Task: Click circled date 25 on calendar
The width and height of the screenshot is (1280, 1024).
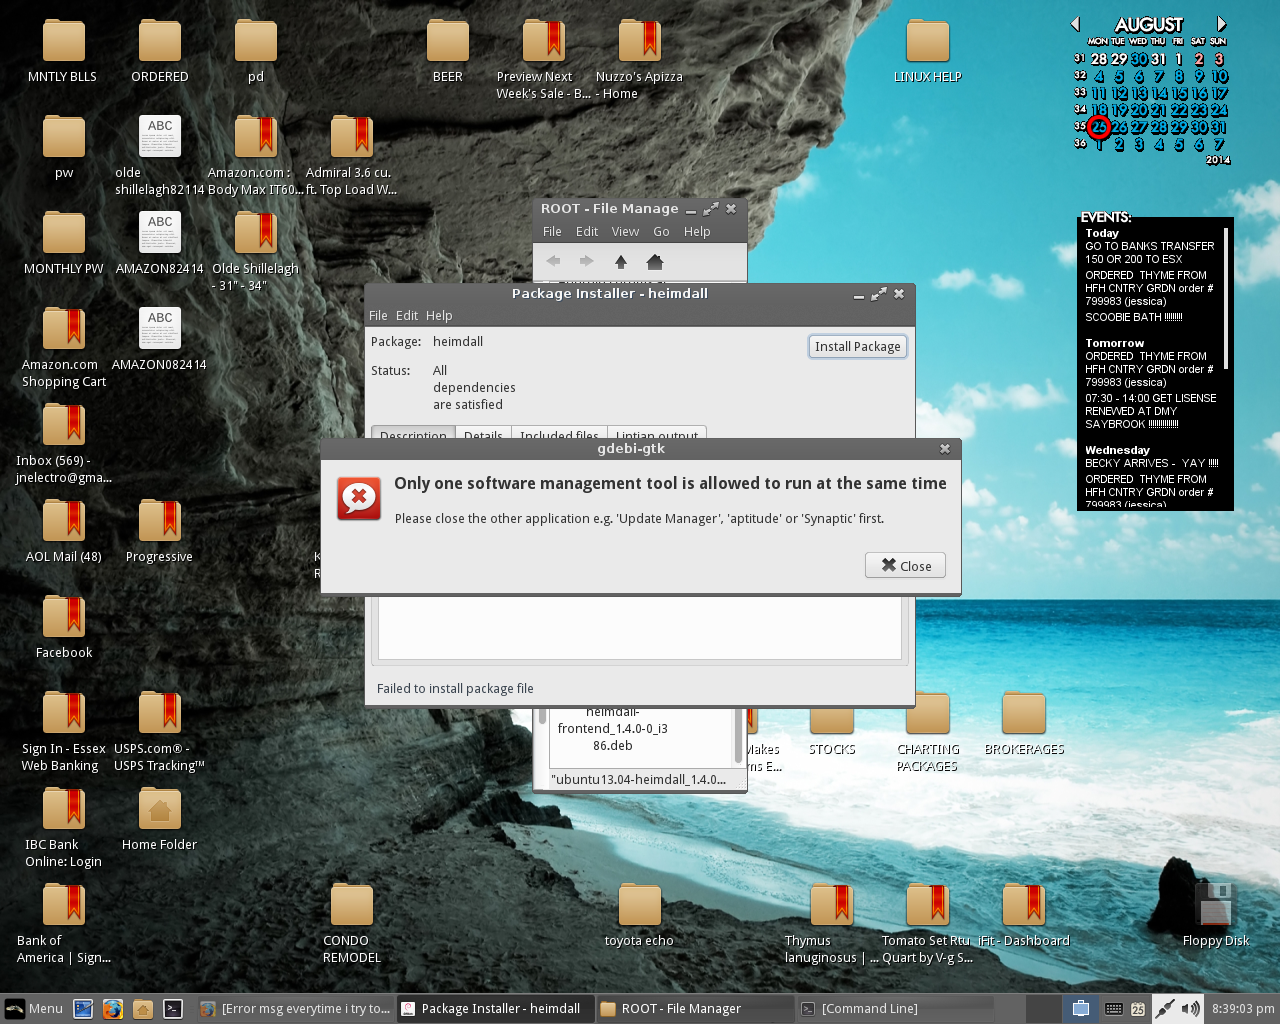Action: [1099, 127]
